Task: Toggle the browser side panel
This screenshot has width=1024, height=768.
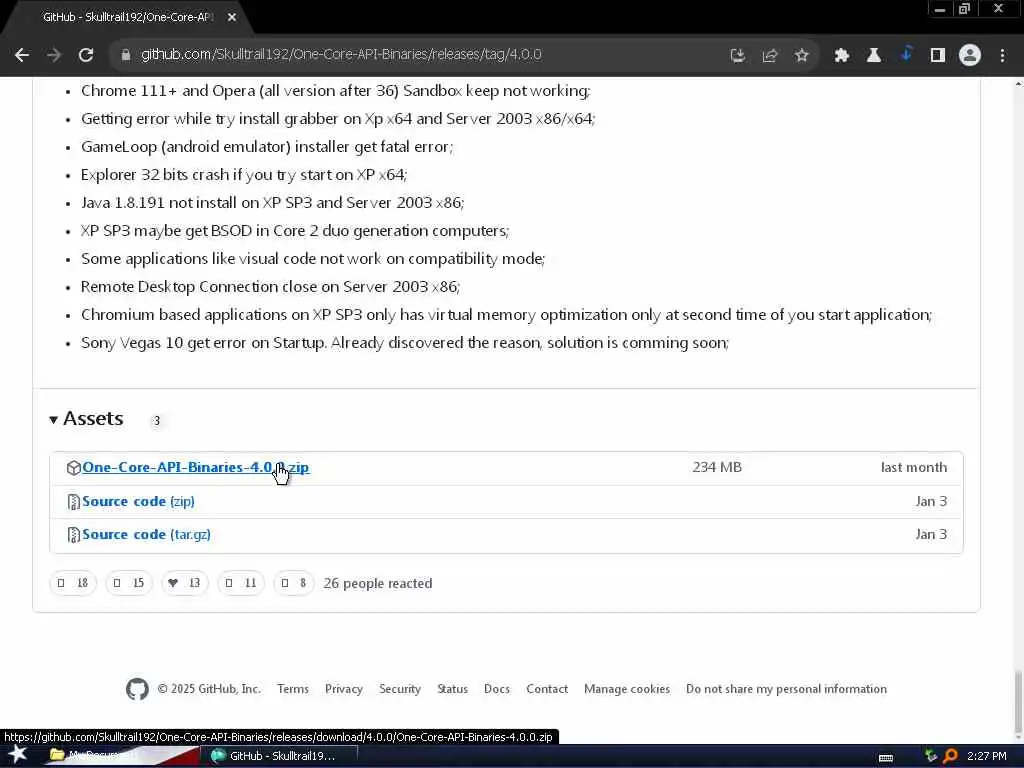Action: point(938,56)
